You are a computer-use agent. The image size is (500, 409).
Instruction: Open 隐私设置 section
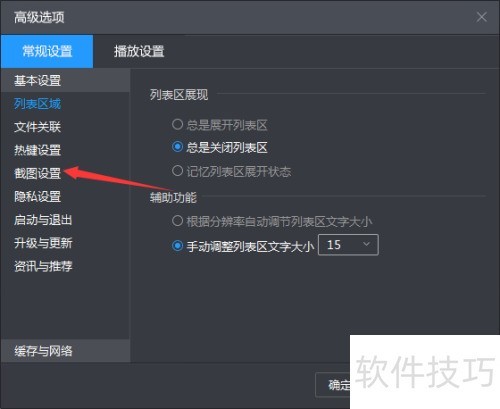coord(37,196)
